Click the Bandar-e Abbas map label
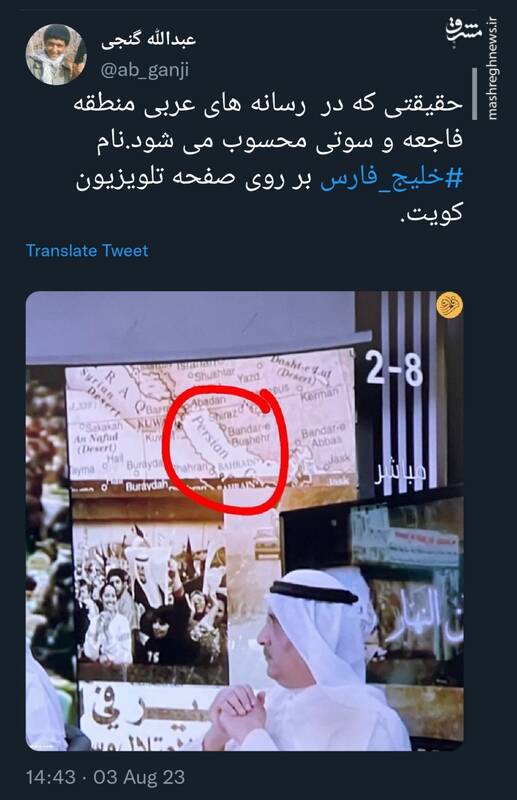The width and height of the screenshot is (517, 800). click(x=323, y=437)
